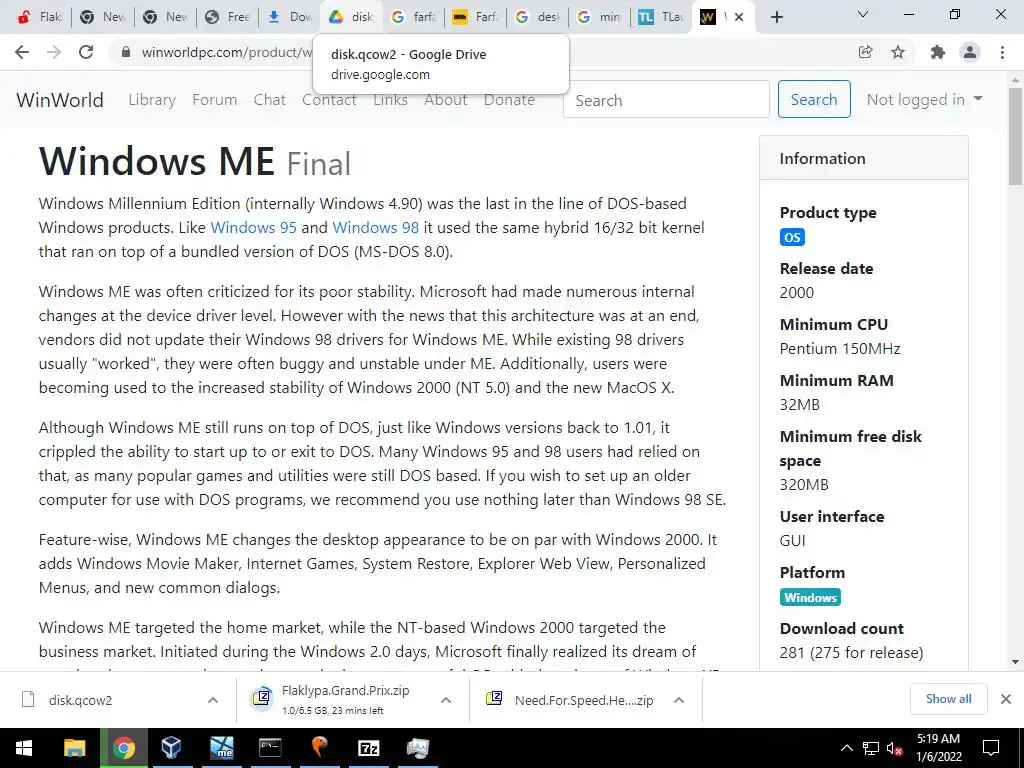Click the OS product type badge
Viewport: 1024px width, 768px height.
point(792,237)
